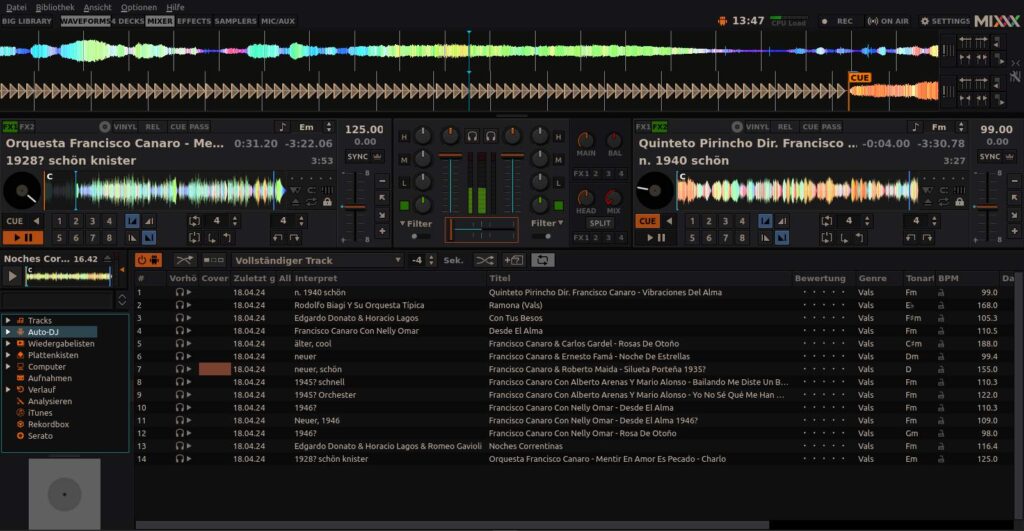The height and width of the screenshot is (531, 1024).
Task: Toggle play/pause on the left deck
Action: (x=23, y=238)
